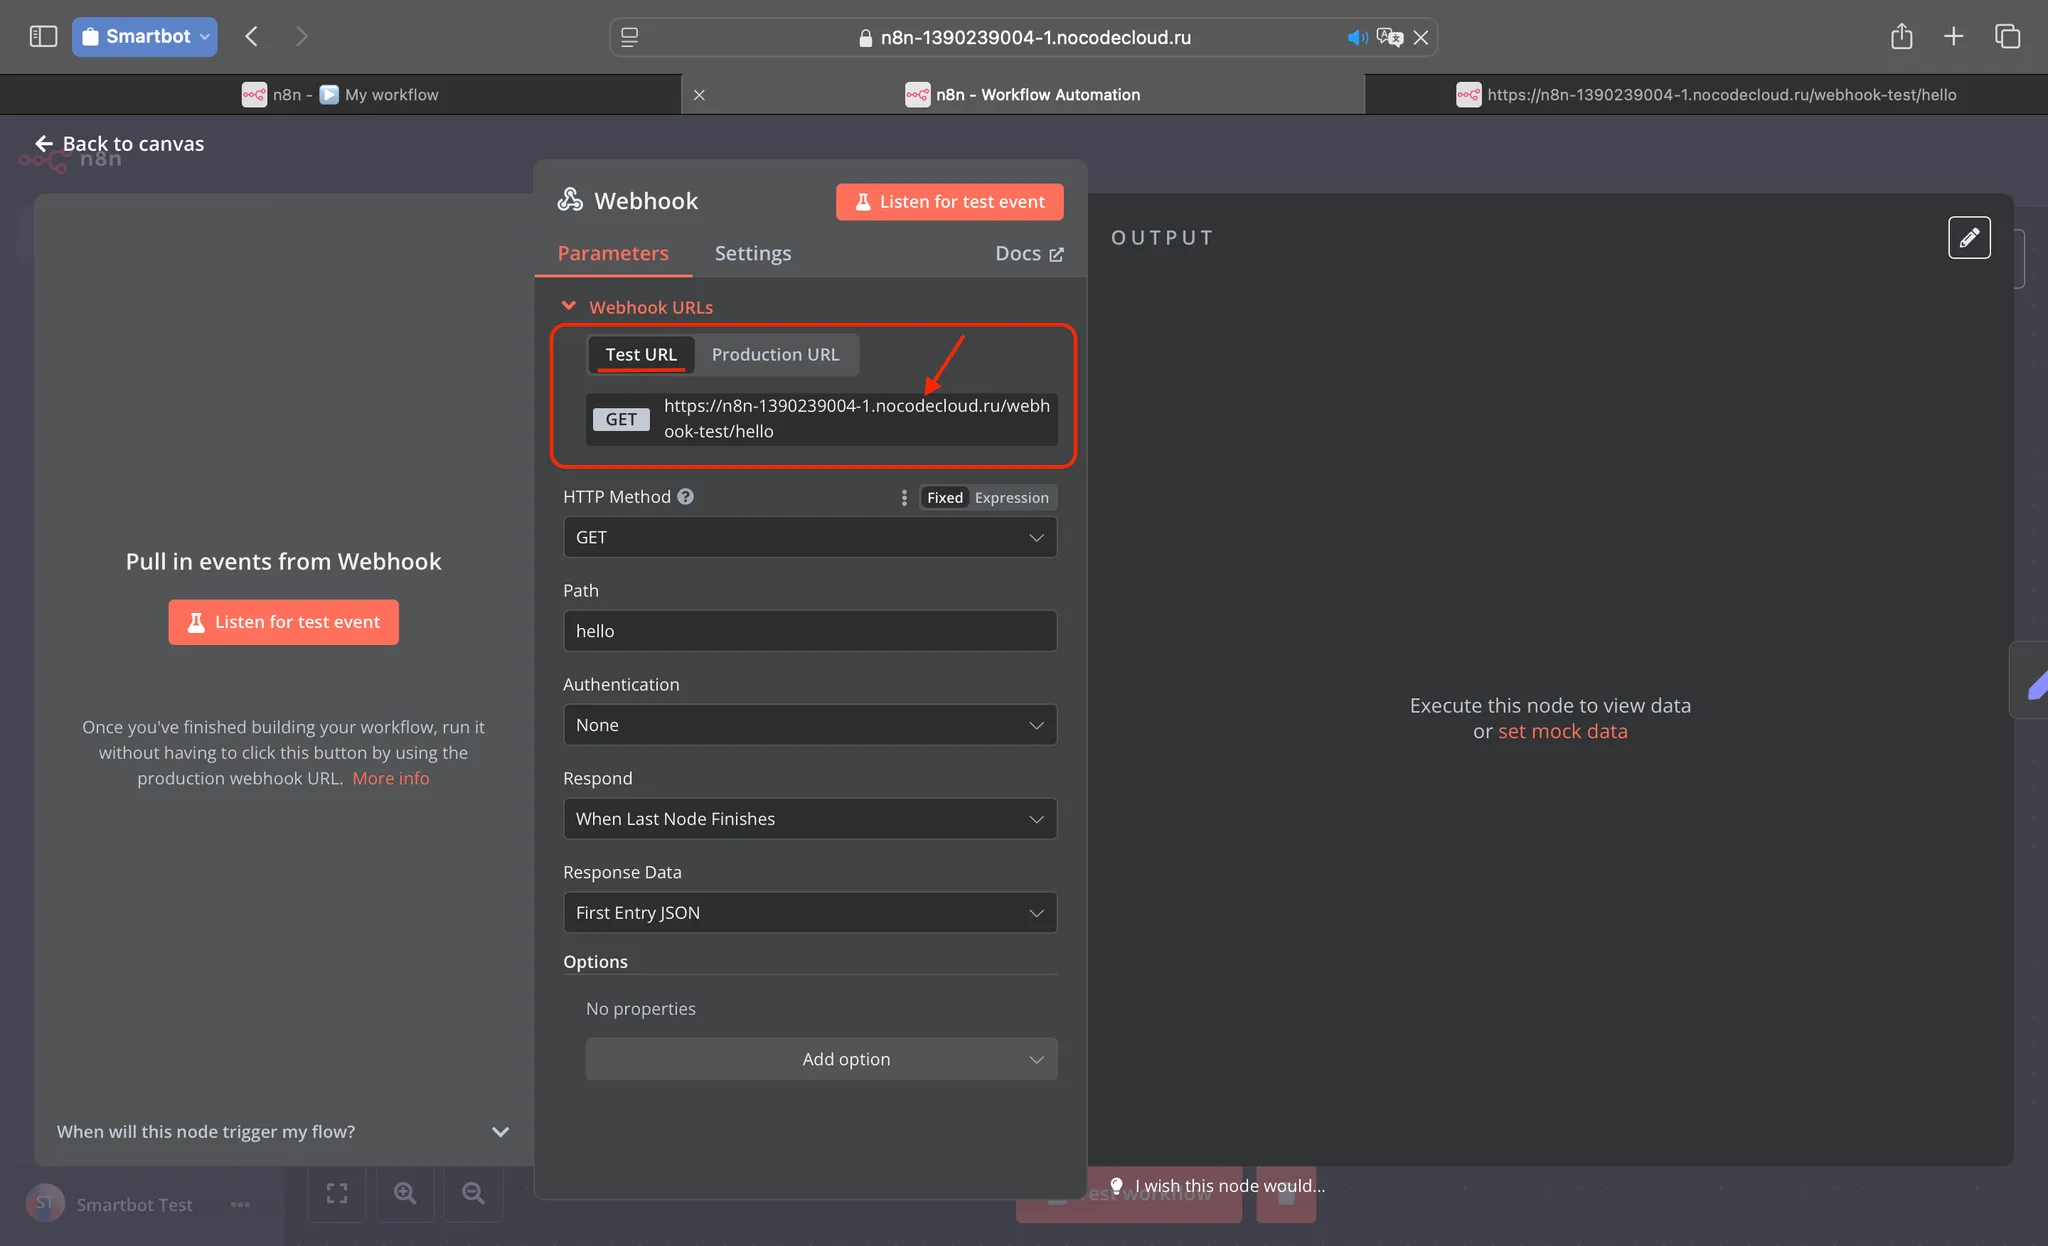Click the pencil edit output icon
This screenshot has height=1246, width=2048.
1969,238
